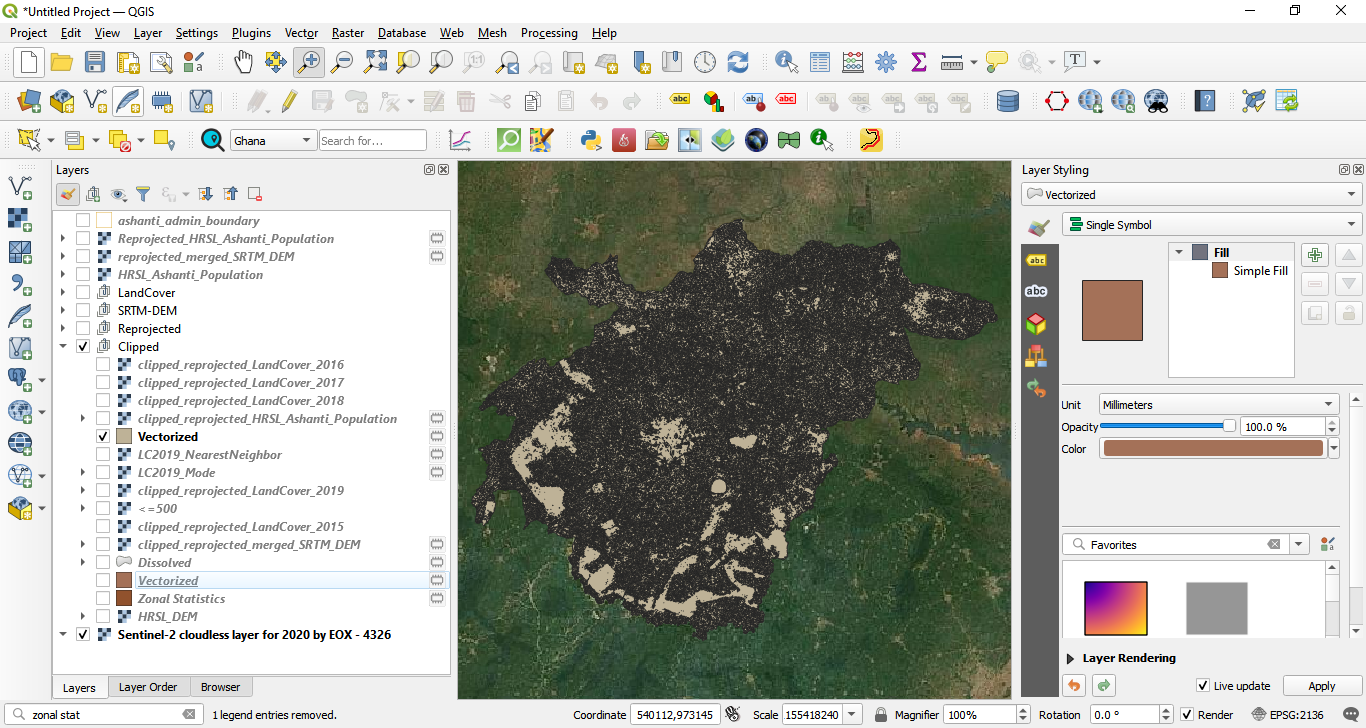The height and width of the screenshot is (728, 1366).
Task: Click the Coordinate input field
Action: click(x=674, y=715)
